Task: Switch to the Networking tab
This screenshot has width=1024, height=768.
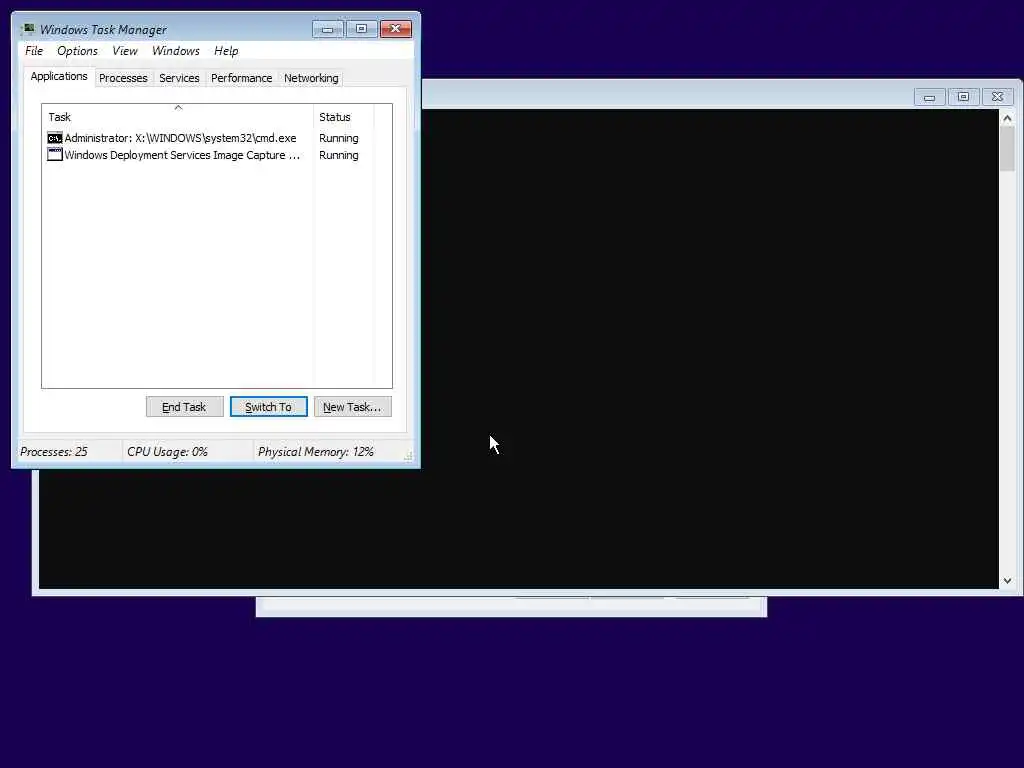Action: pyautogui.click(x=311, y=78)
